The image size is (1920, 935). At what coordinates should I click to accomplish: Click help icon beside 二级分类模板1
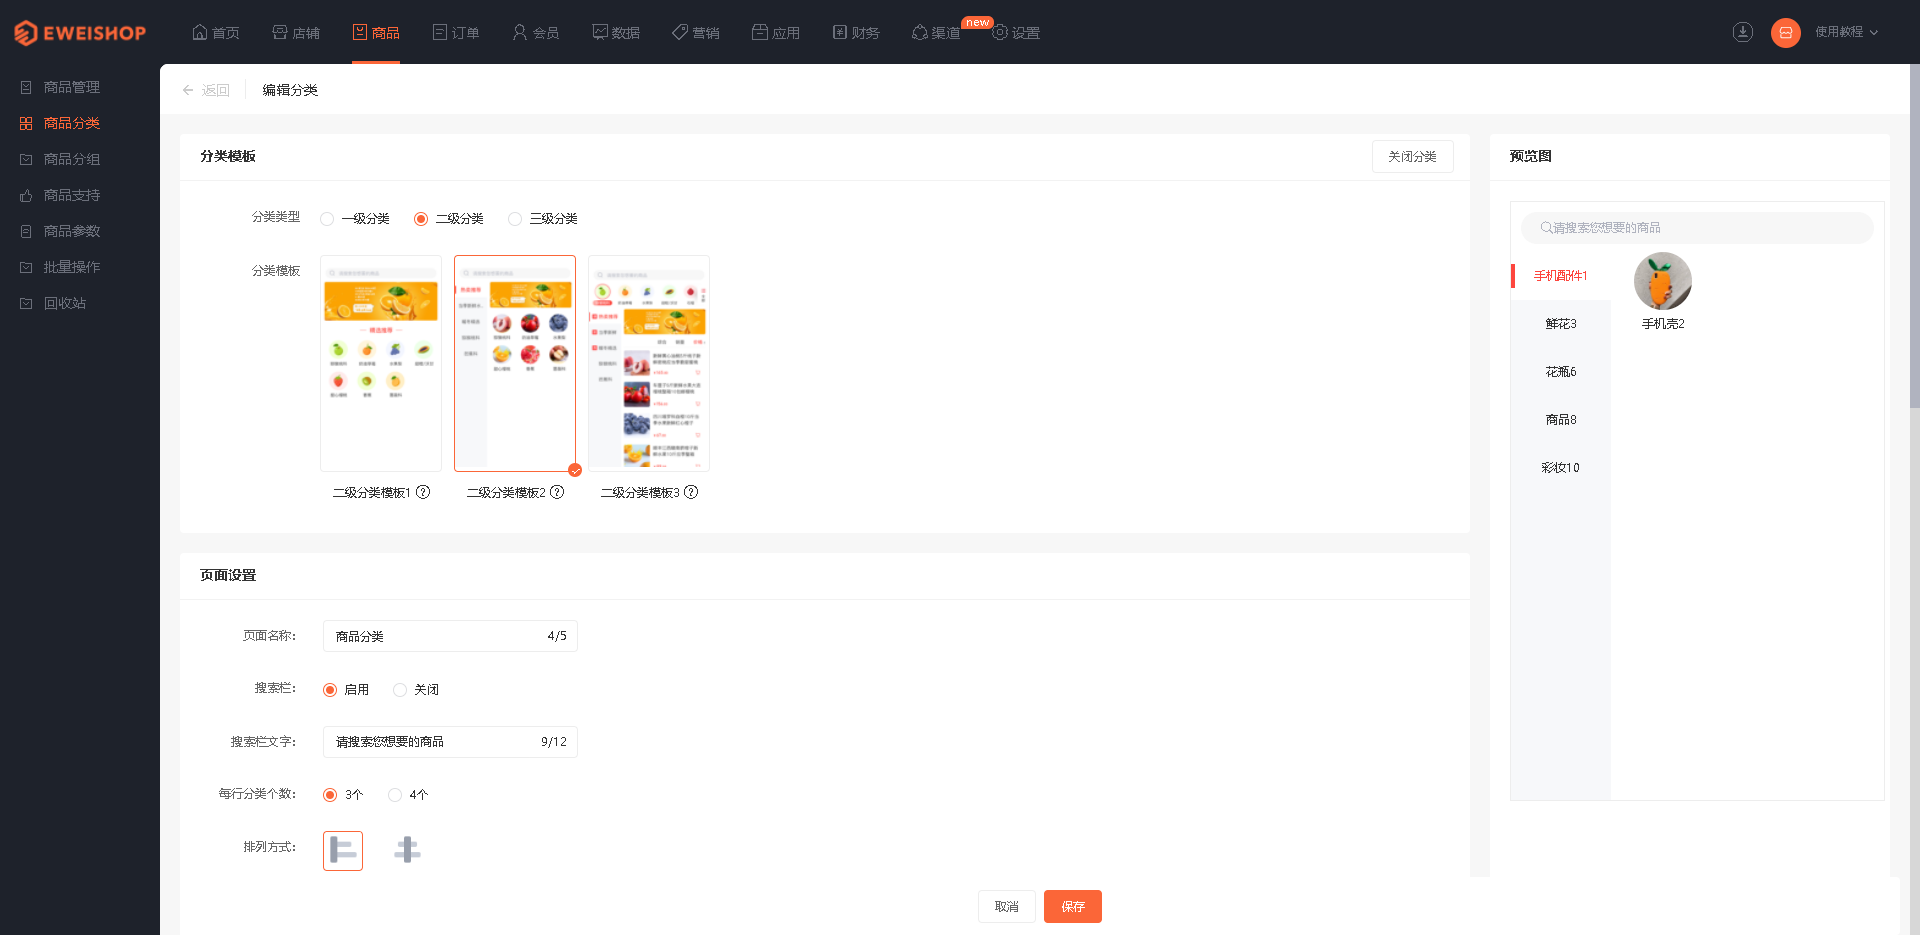click(423, 492)
